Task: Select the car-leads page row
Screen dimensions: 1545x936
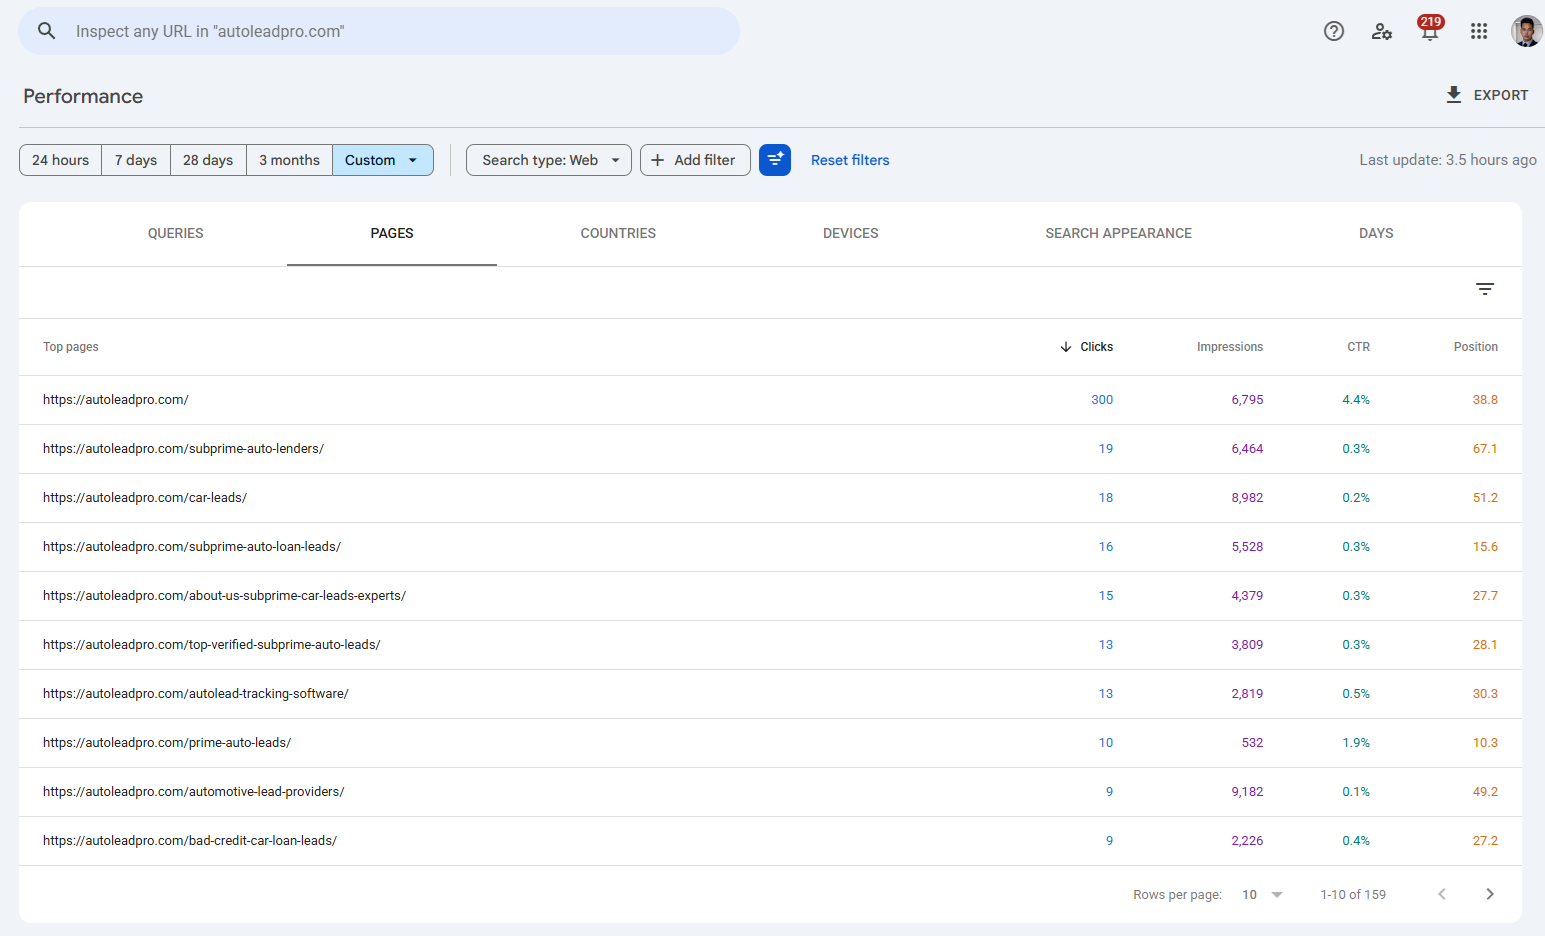Action: pos(770,498)
